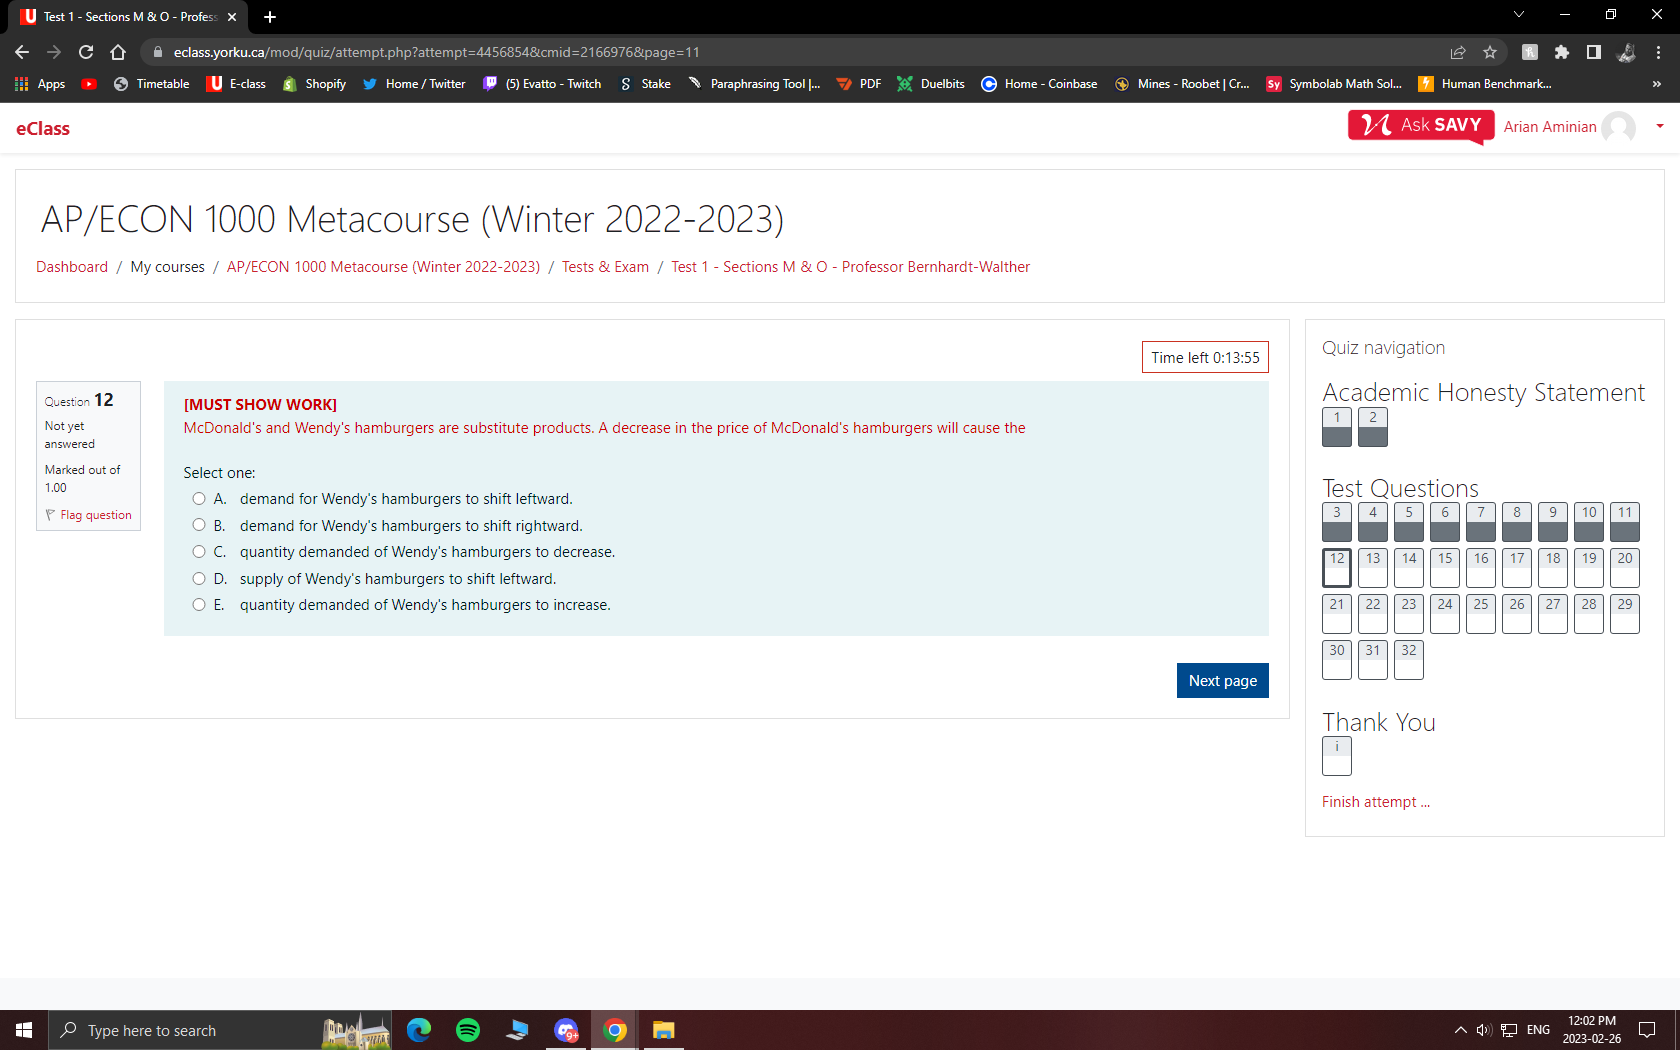The image size is (1680, 1050).
Task: Reload the quiz page
Action: pyautogui.click(x=86, y=52)
